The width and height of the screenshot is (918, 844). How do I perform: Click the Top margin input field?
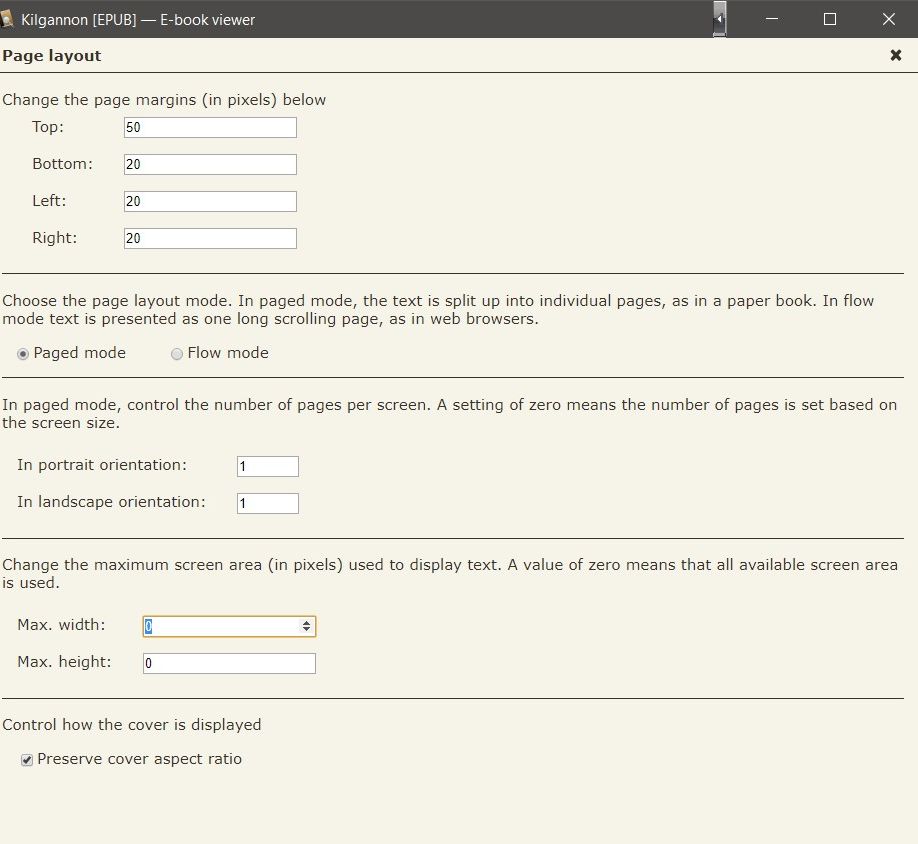(210, 128)
